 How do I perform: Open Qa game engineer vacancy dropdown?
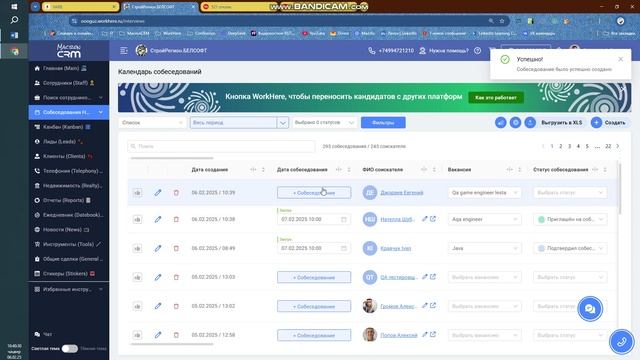click(484, 193)
